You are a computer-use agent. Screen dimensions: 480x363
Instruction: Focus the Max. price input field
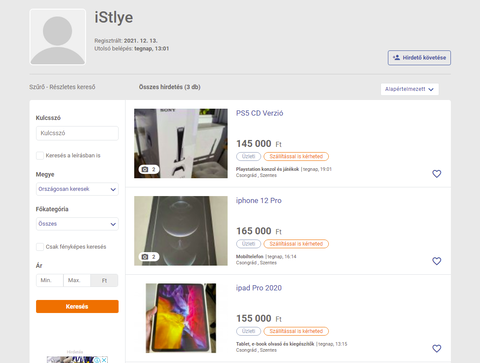tap(77, 280)
